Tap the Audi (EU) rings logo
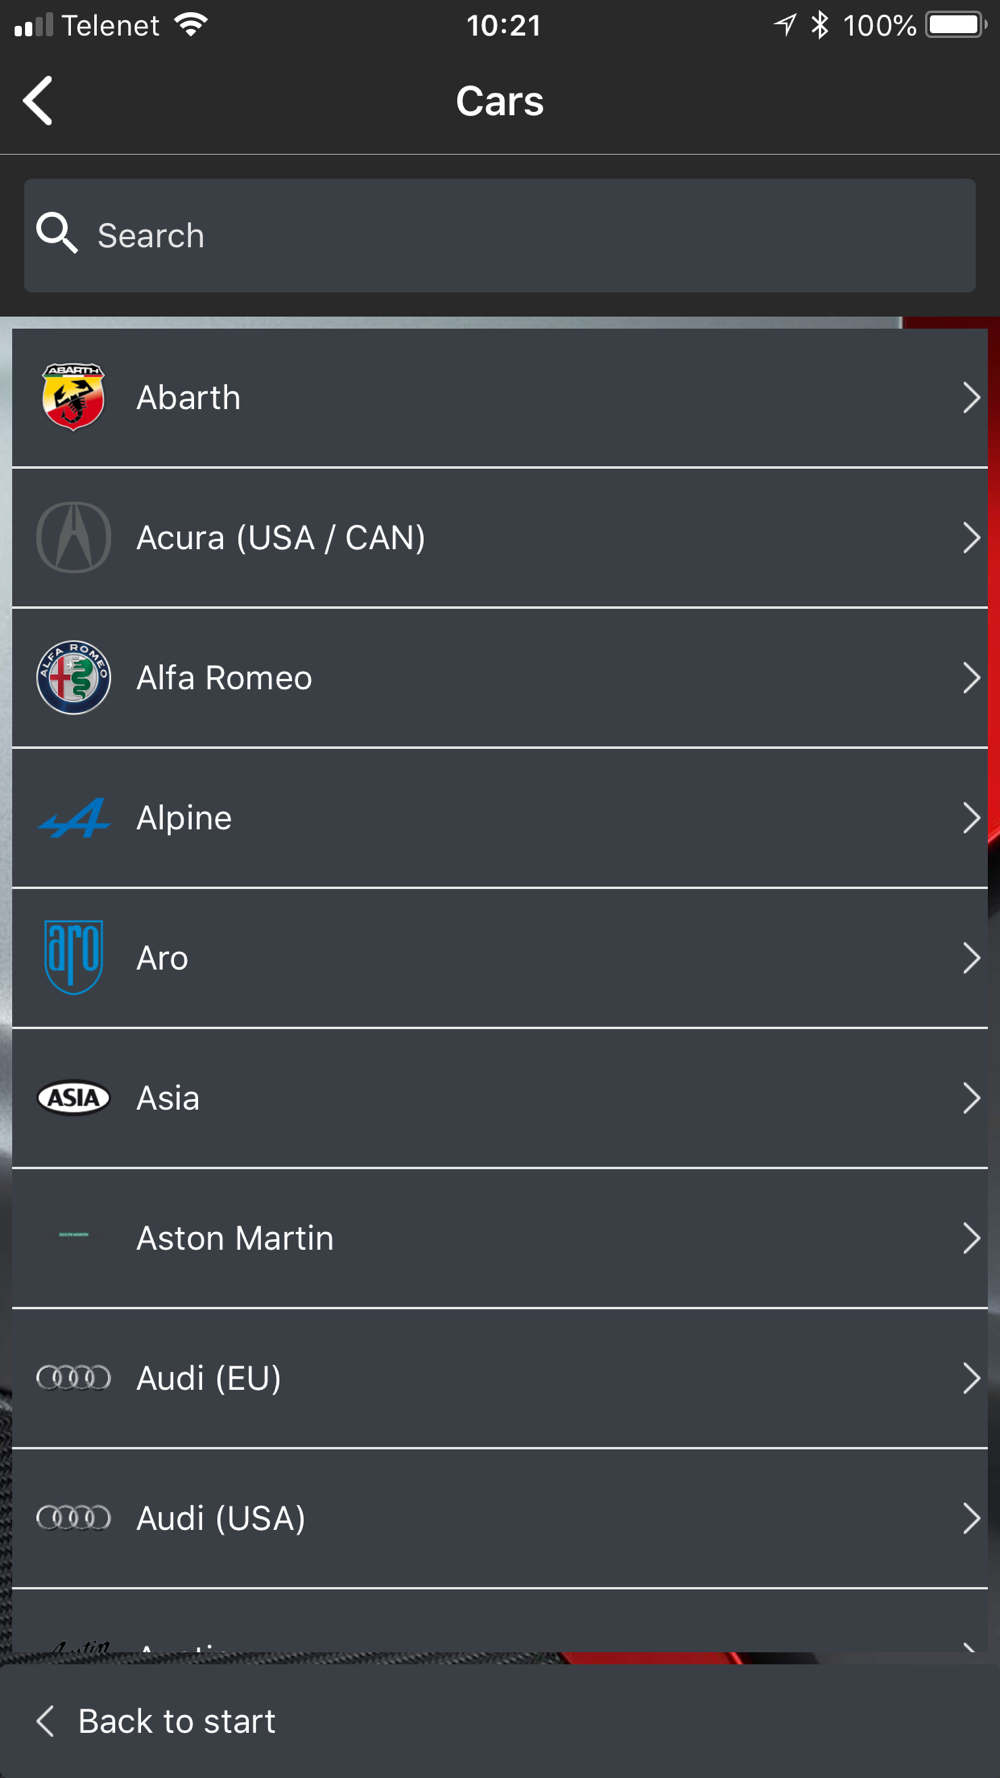 (73, 1378)
